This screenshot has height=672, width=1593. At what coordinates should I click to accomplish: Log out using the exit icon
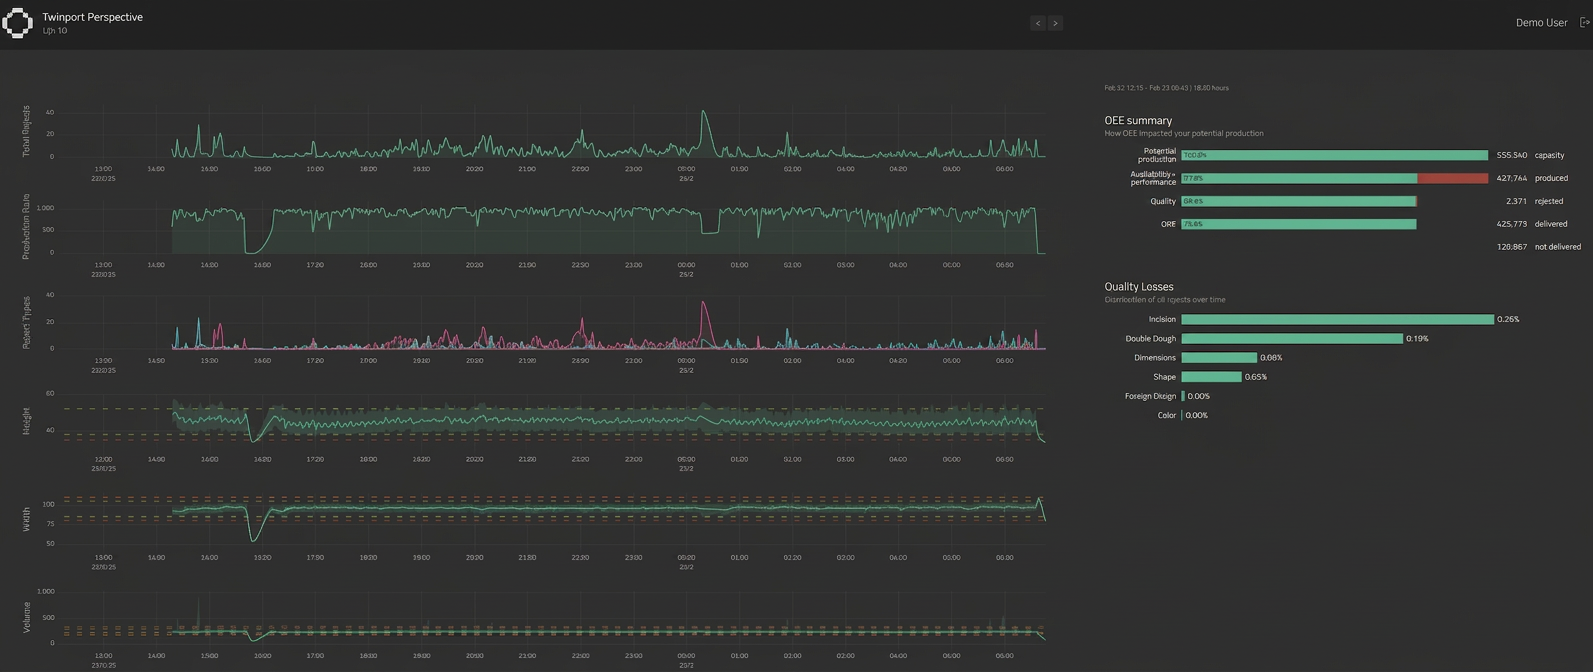[x=1585, y=22]
